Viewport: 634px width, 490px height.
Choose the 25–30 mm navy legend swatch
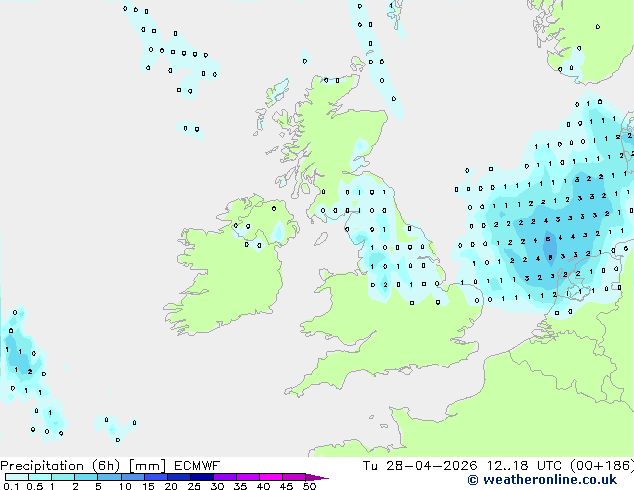click(201, 477)
